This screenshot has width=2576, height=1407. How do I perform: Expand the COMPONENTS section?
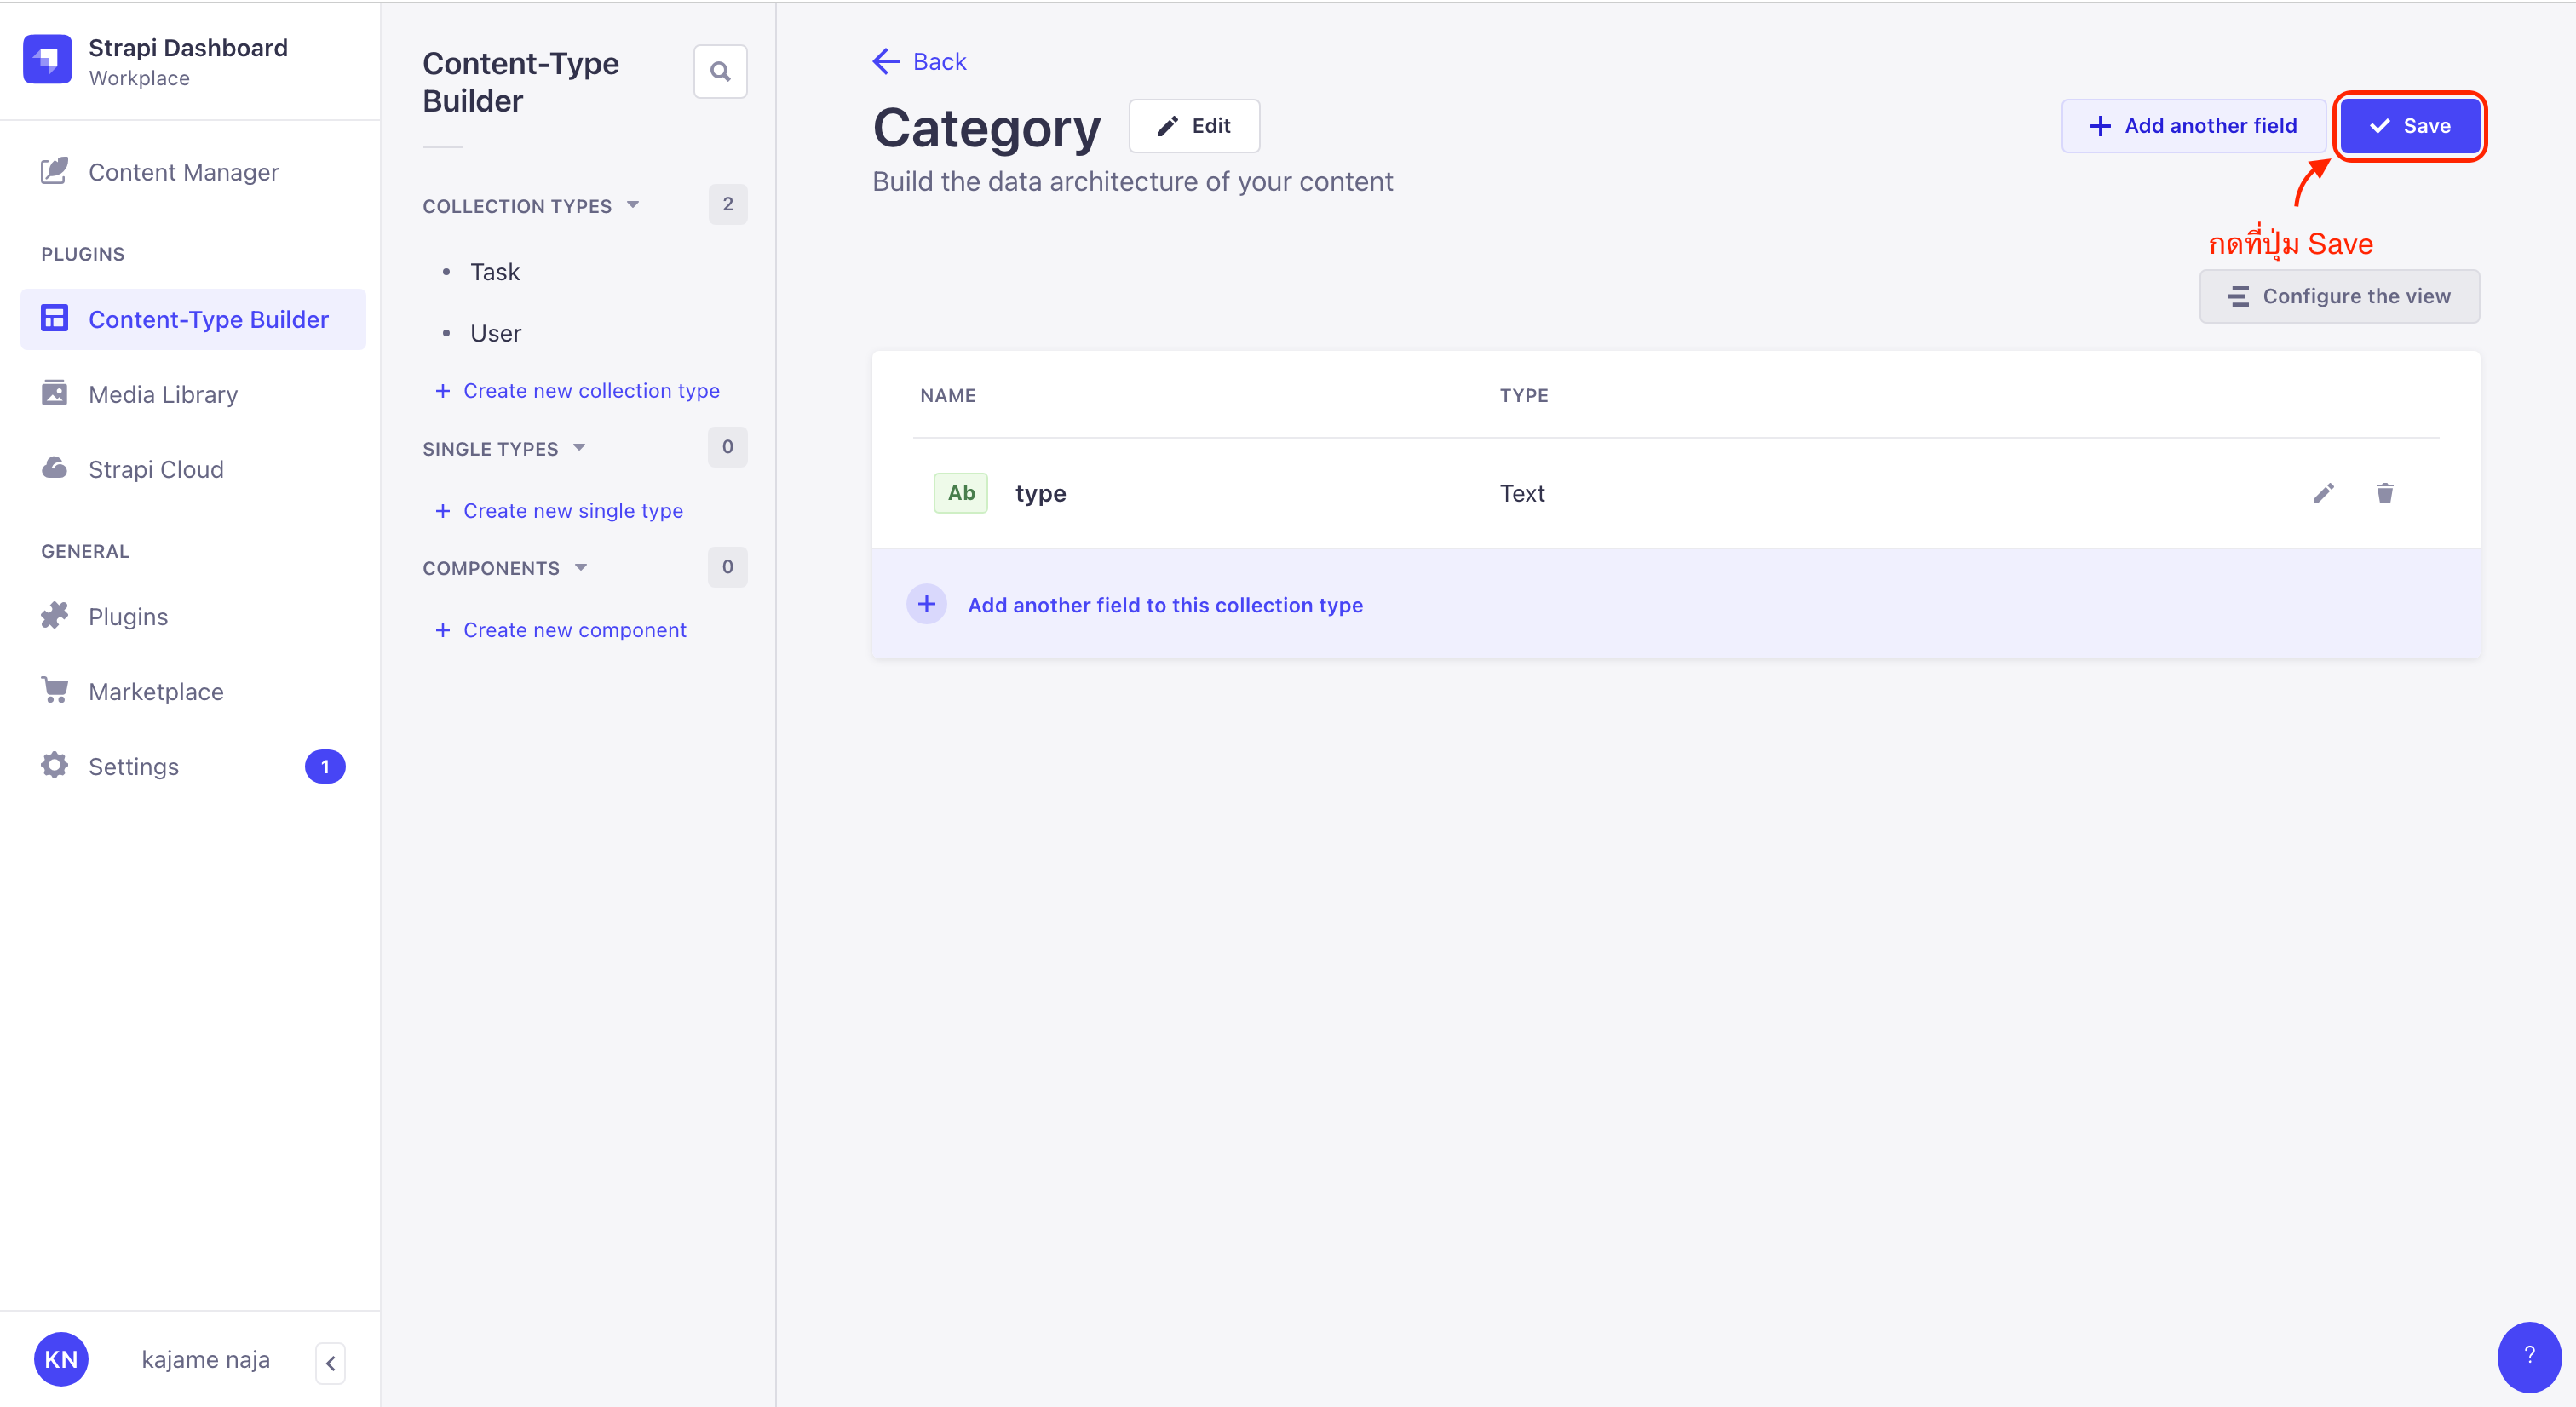pos(503,568)
